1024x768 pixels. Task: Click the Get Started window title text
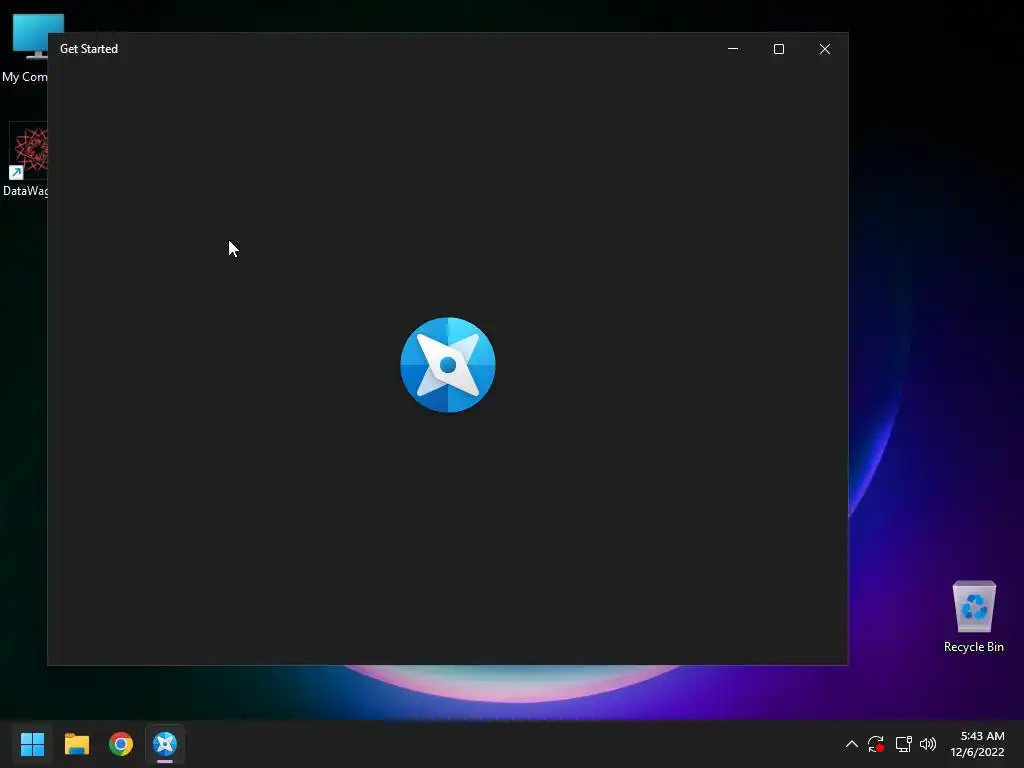tap(89, 49)
